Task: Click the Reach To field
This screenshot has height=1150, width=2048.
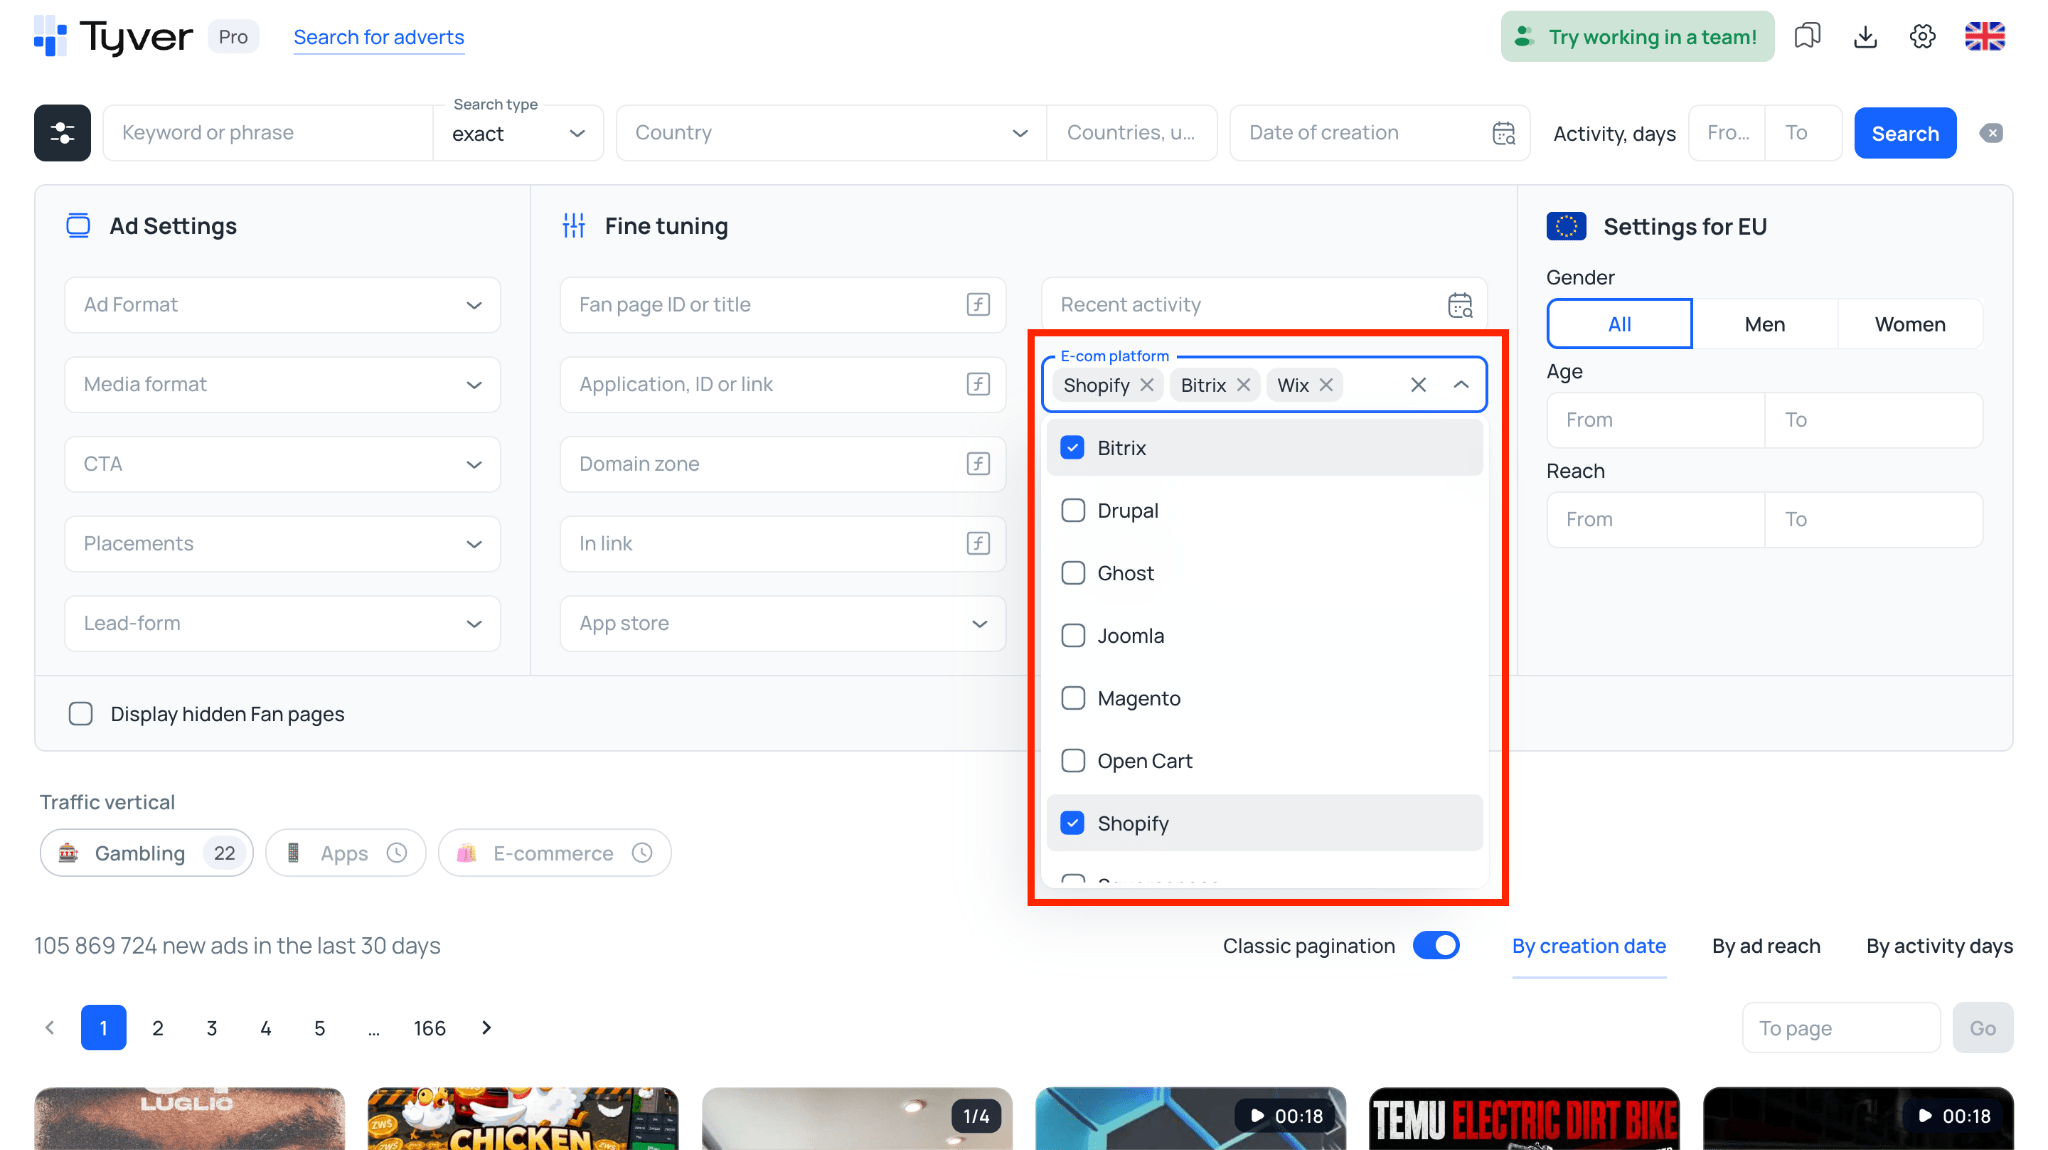Action: (x=1874, y=519)
